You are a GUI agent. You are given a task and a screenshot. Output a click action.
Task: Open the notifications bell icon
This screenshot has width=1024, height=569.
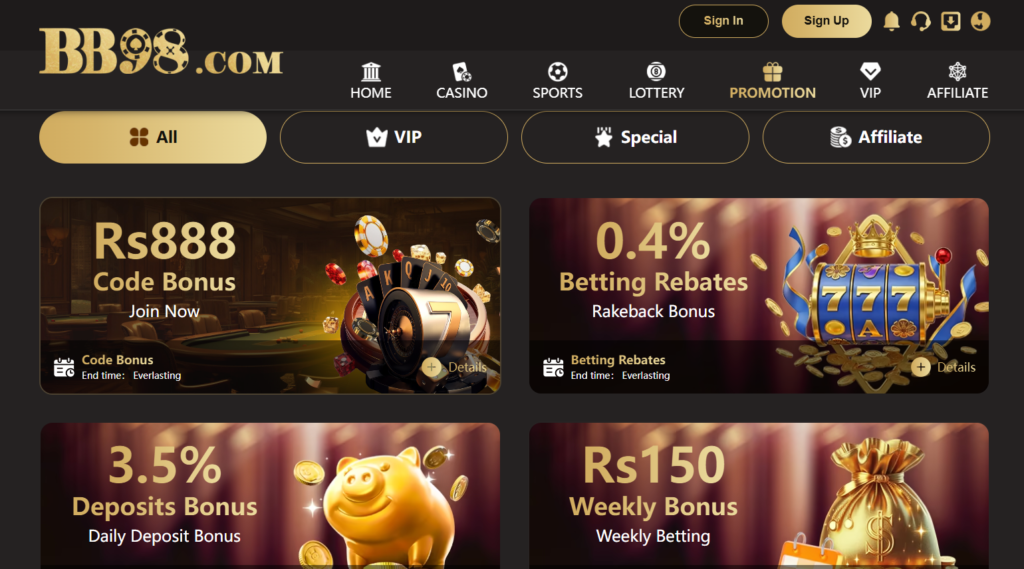891,21
